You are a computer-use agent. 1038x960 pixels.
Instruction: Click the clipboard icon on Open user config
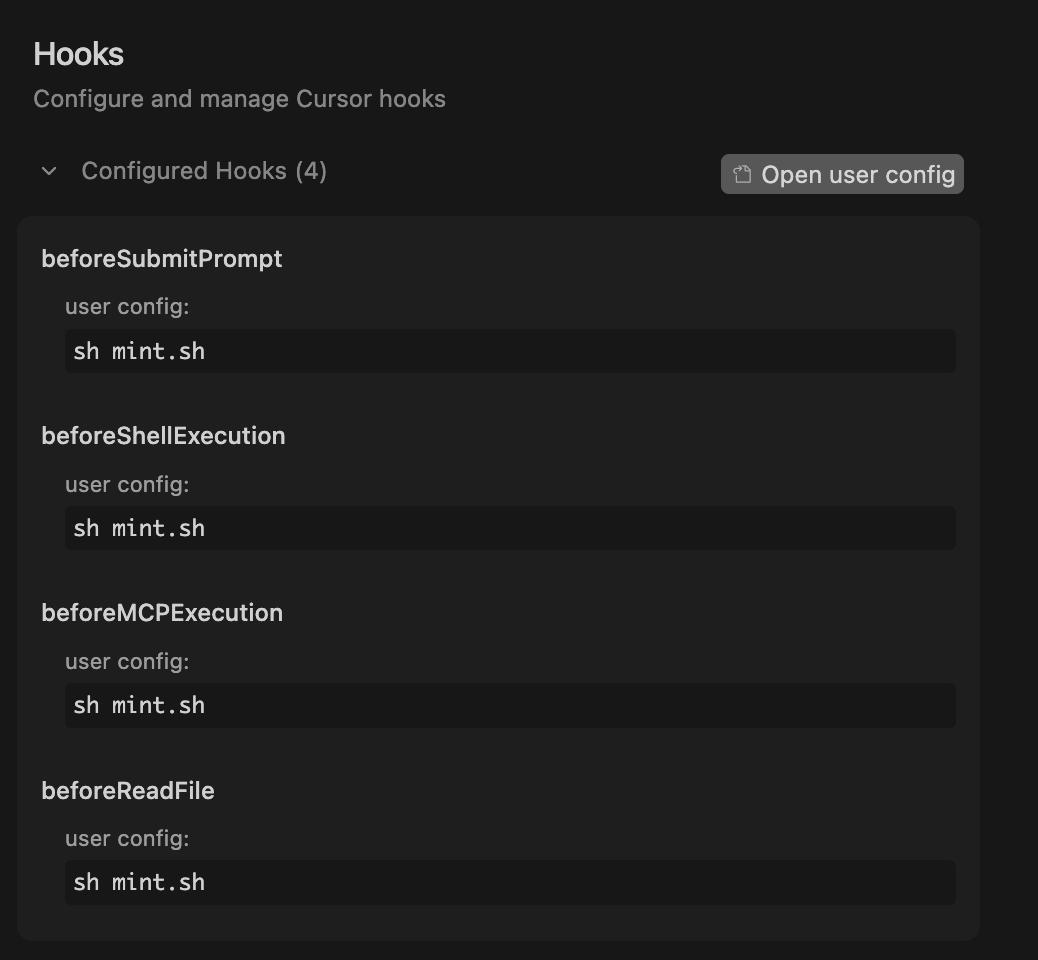coord(741,173)
